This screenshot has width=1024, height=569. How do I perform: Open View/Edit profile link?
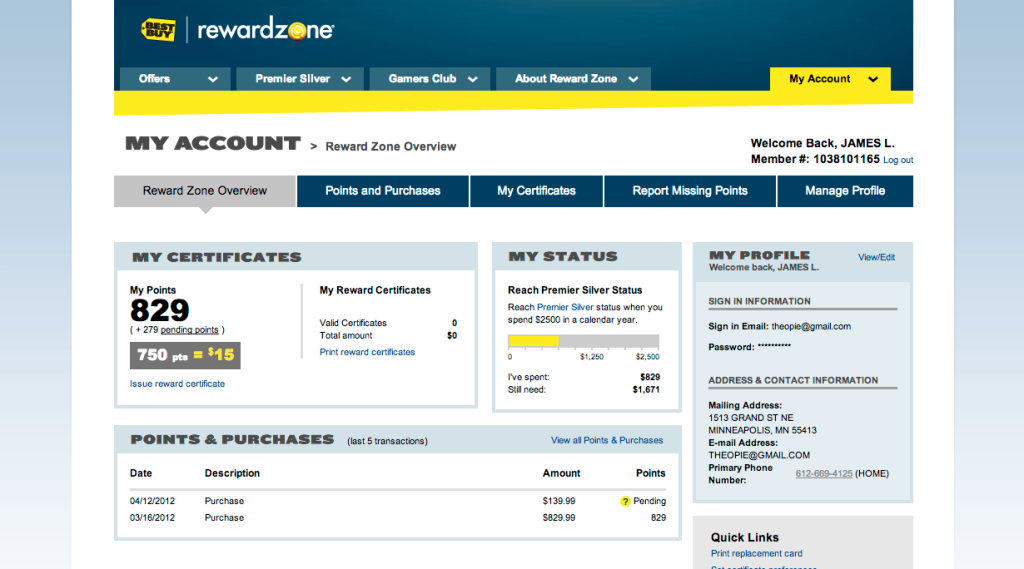(876, 257)
